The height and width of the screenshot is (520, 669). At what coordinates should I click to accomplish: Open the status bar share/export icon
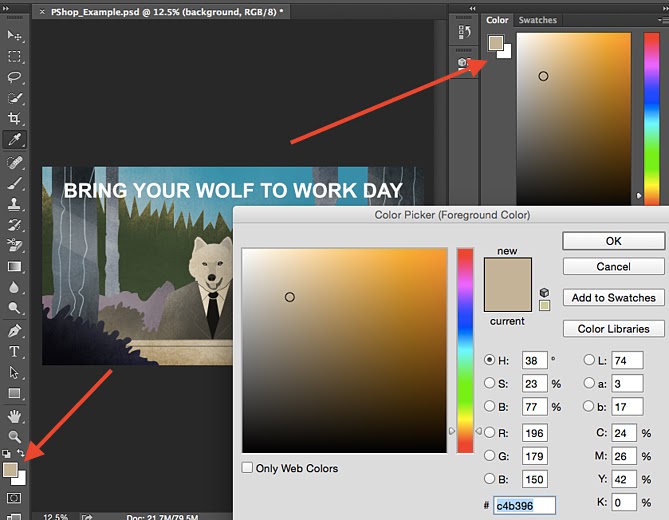[87, 517]
